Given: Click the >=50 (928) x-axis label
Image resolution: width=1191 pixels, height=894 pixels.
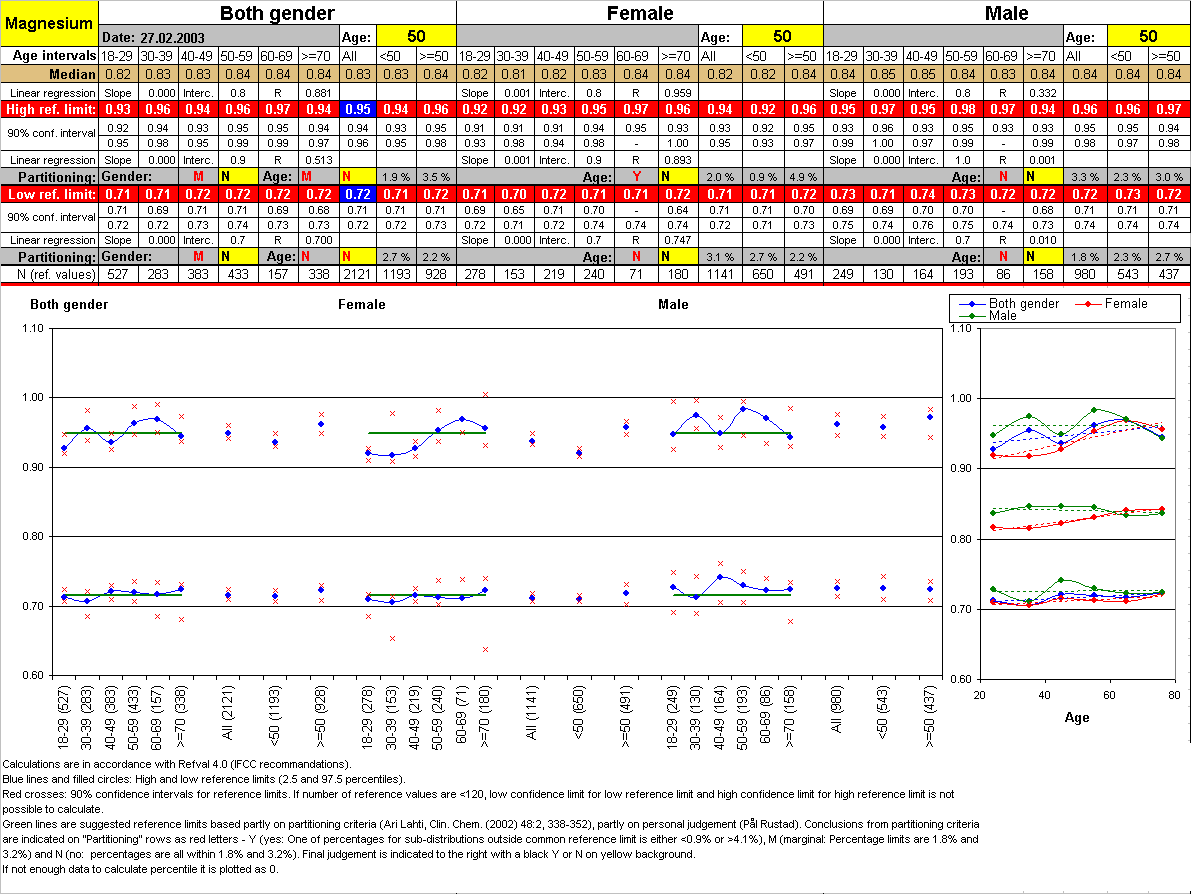Looking at the screenshot, I should click(321, 716).
